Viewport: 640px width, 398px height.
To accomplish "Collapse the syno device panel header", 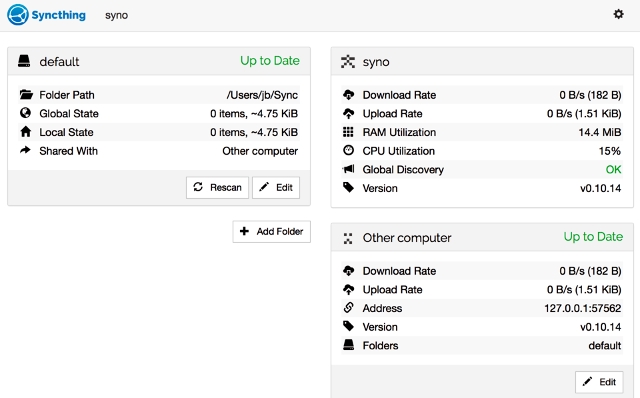I will point(482,61).
